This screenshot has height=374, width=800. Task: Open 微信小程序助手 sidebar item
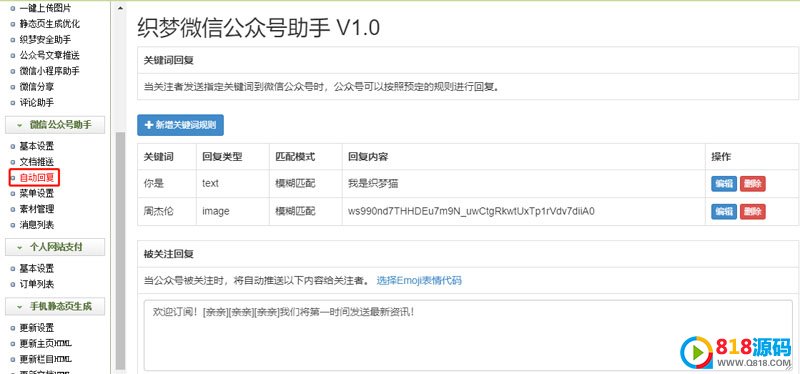point(49,71)
